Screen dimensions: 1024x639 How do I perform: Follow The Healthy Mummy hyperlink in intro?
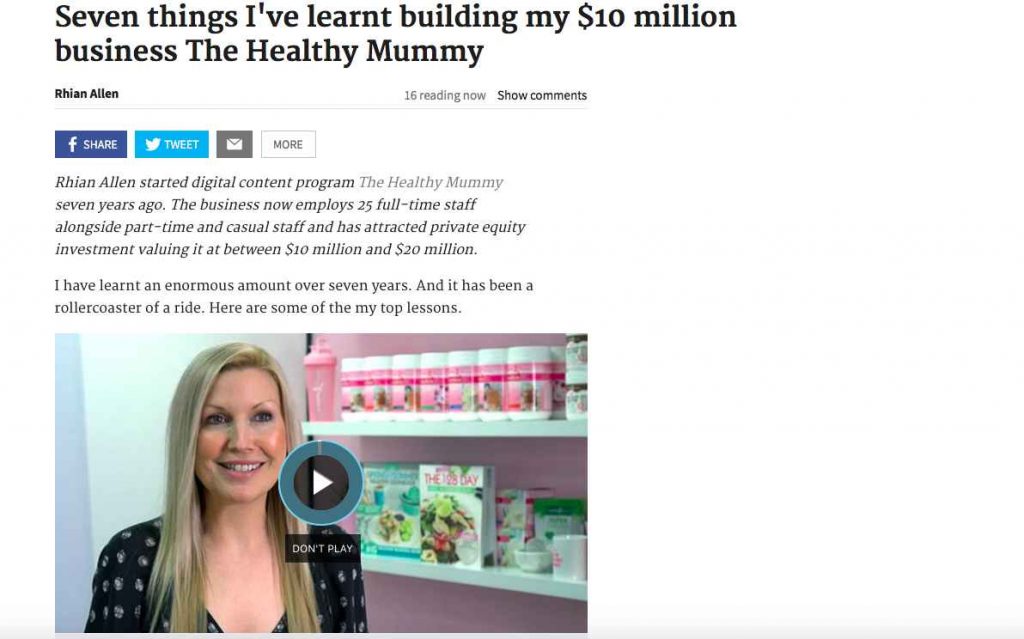[x=431, y=182]
